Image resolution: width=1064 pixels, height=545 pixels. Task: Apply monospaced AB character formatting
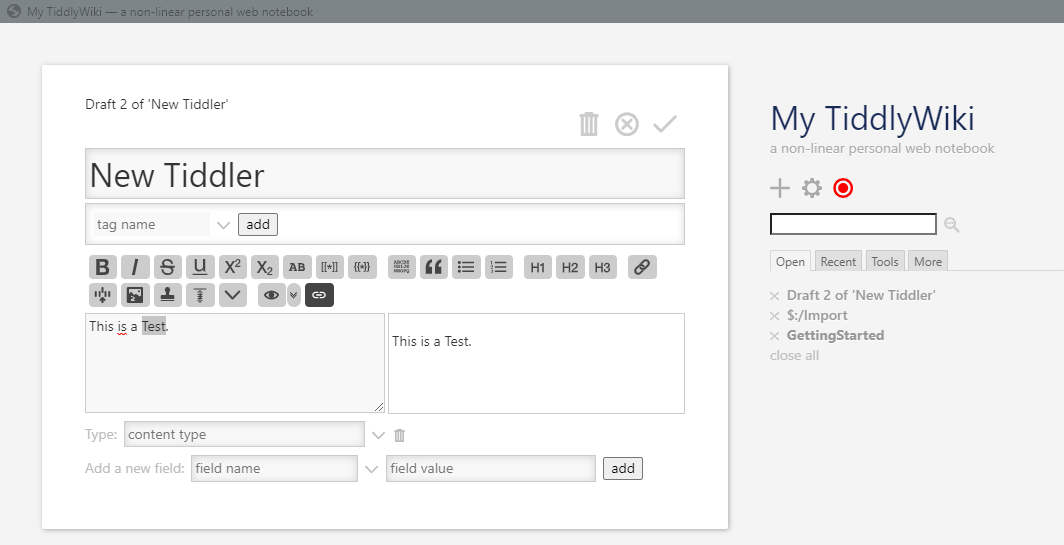pyautogui.click(x=297, y=267)
